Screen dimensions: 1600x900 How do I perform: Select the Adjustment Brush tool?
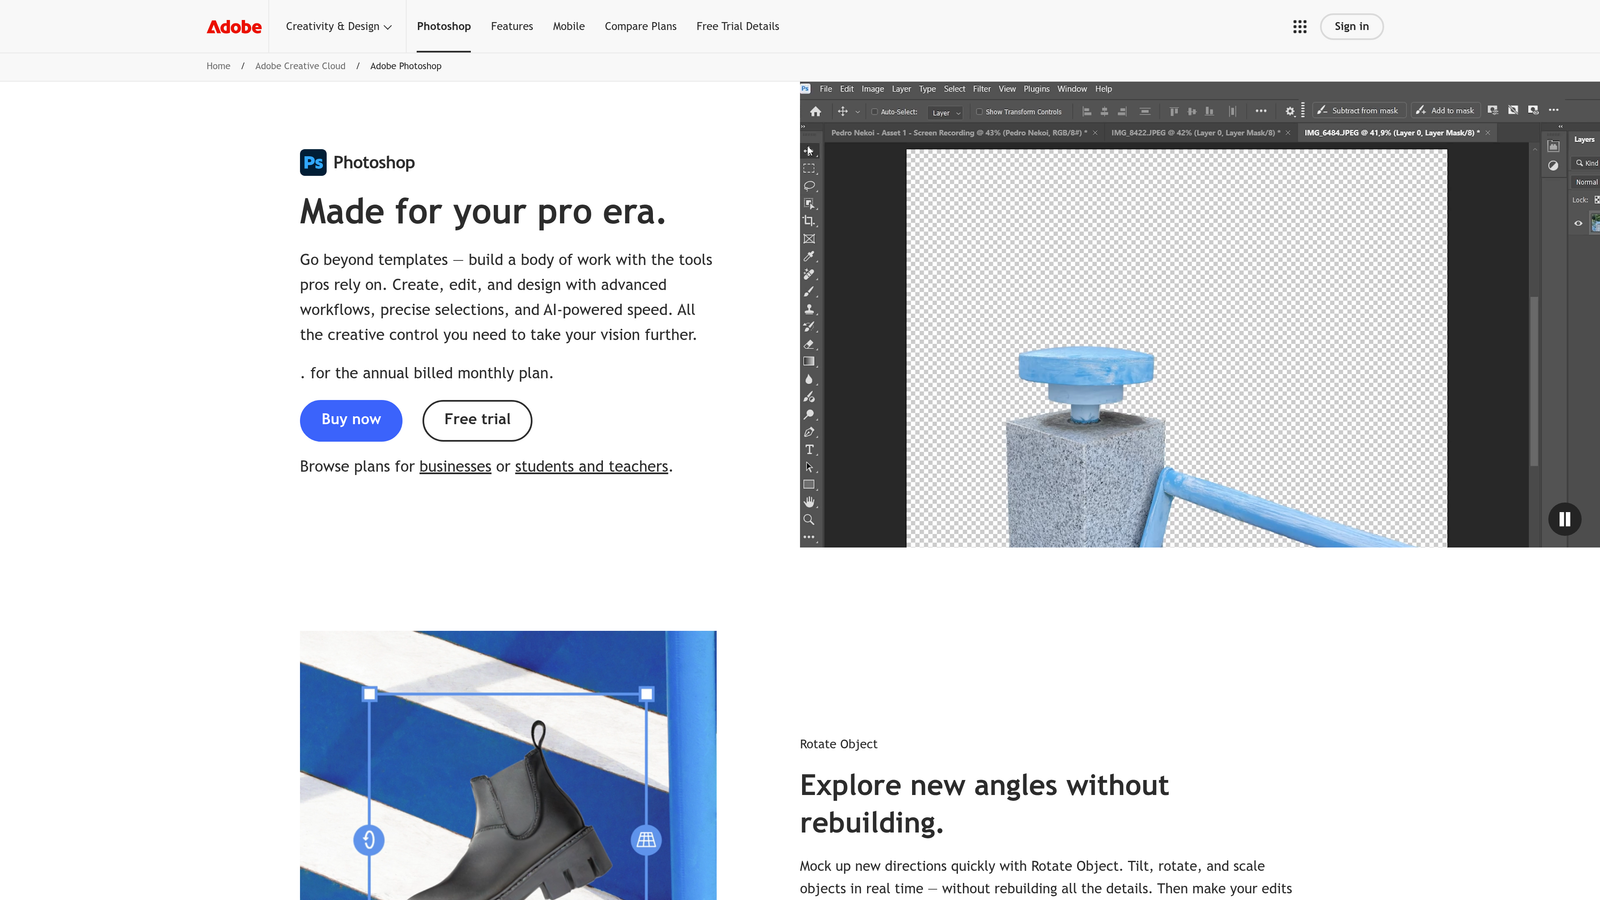point(809,397)
